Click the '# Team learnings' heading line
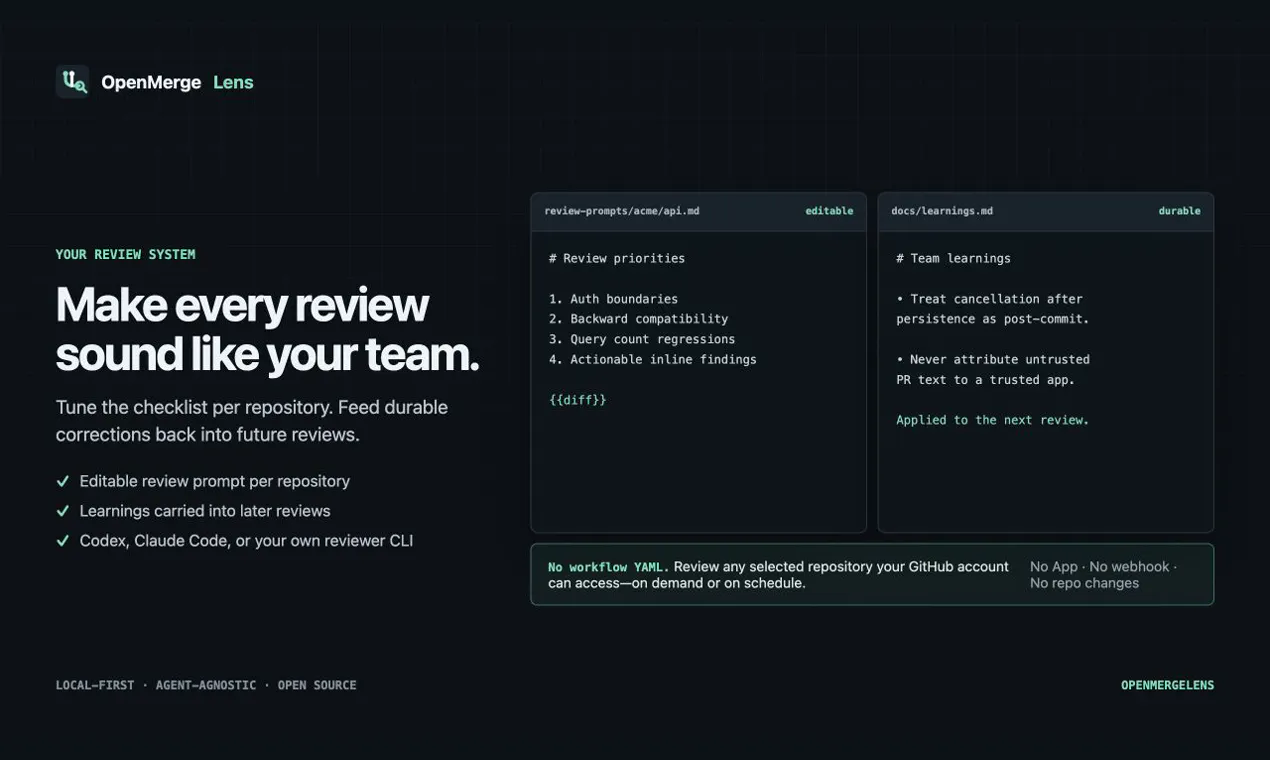This screenshot has height=760, width=1270. 953,258
